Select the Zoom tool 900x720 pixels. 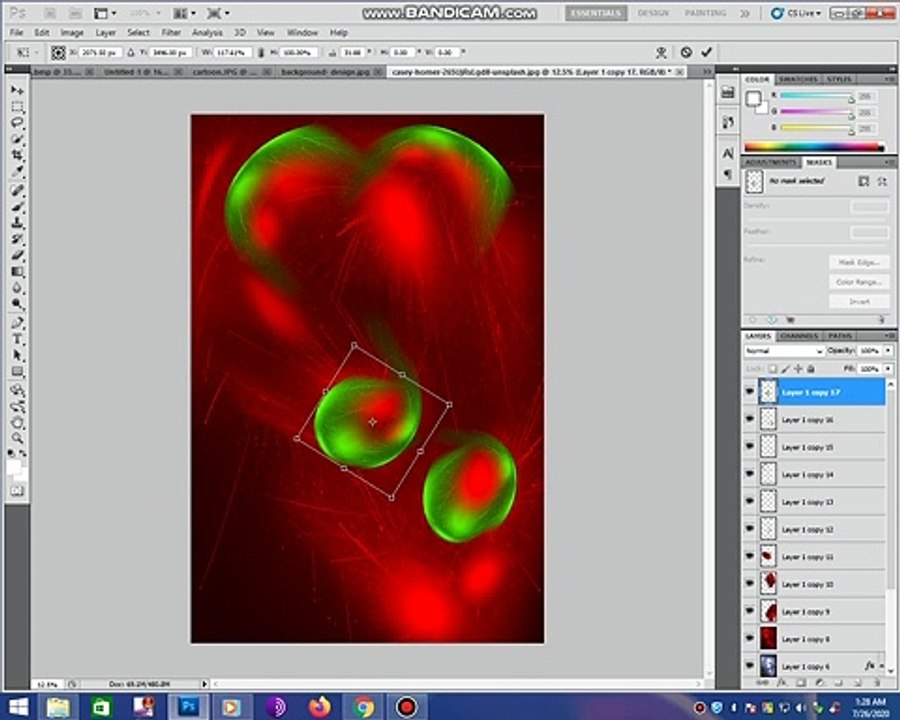[x=17, y=439]
